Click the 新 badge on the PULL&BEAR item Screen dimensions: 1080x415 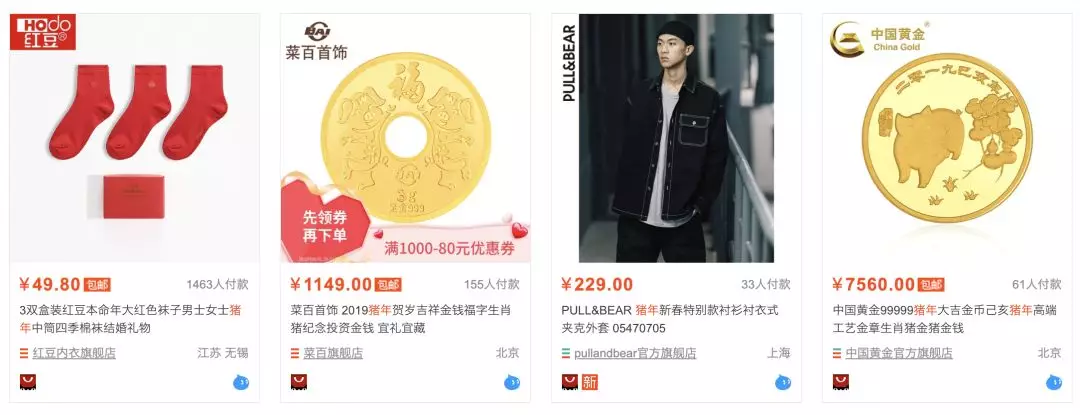tap(590, 383)
